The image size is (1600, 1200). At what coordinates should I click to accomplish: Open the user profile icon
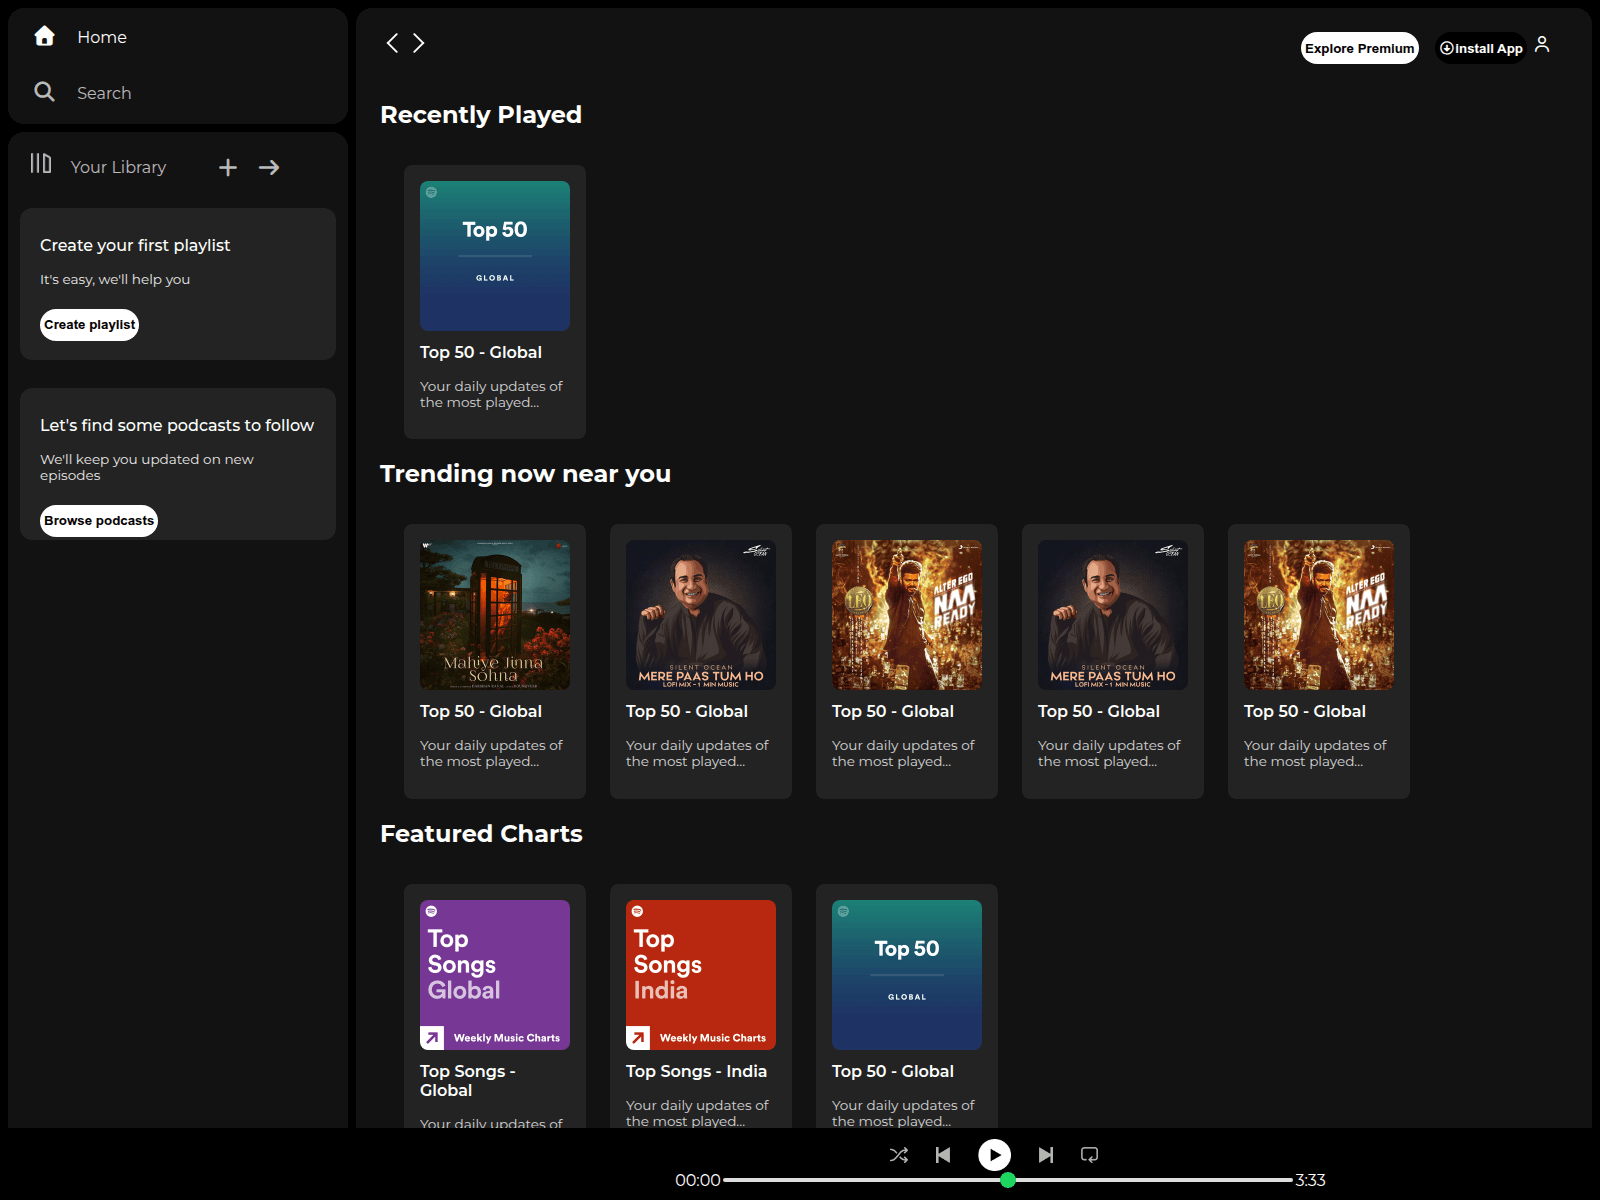(1542, 44)
